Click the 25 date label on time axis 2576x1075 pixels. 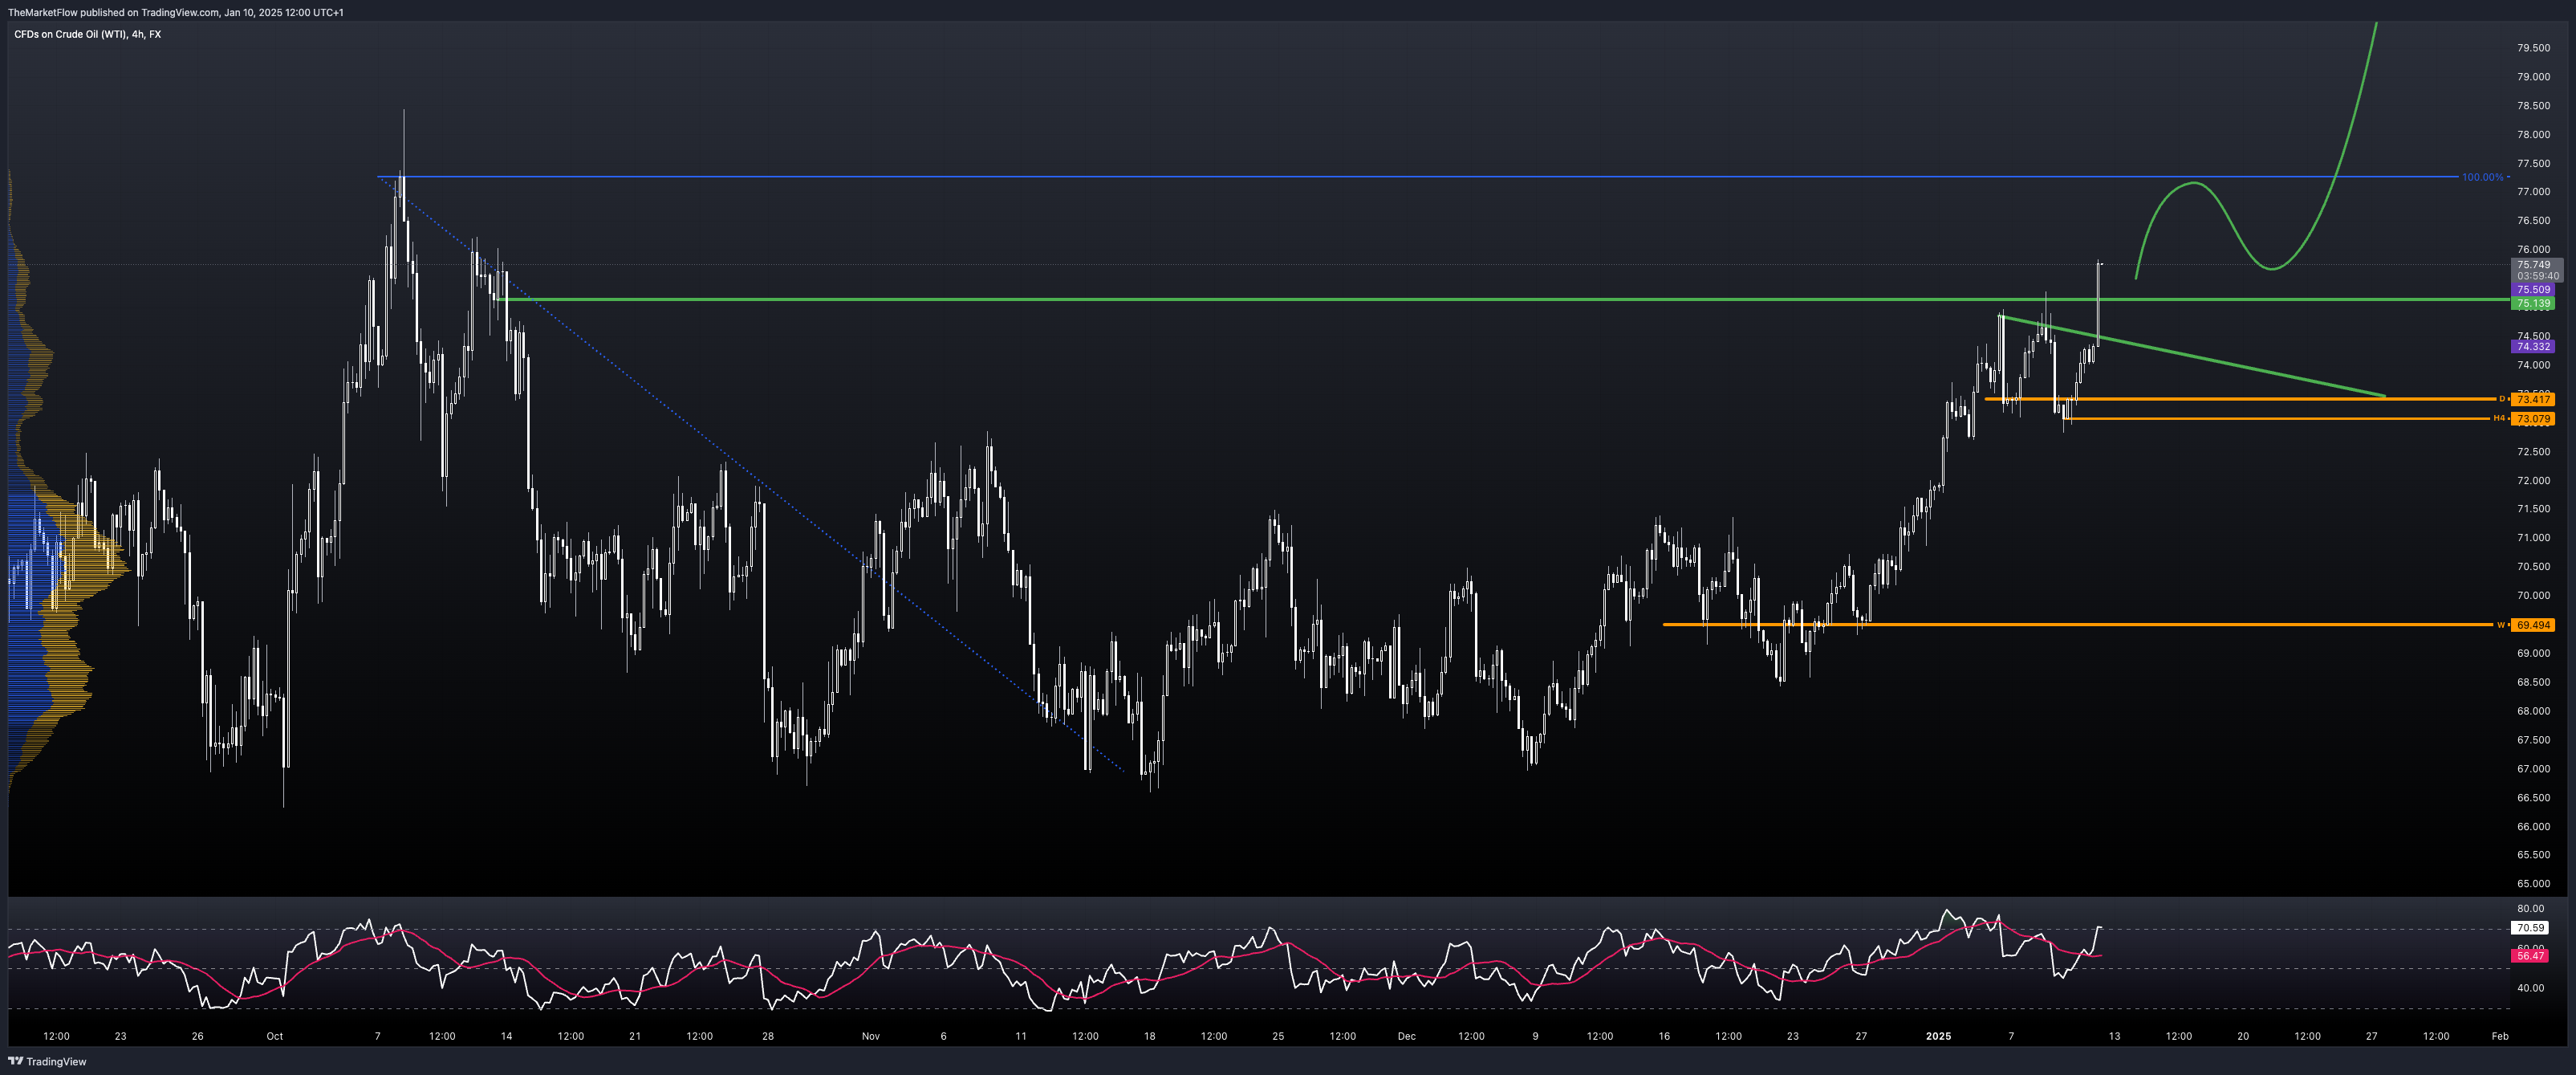point(1278,1036)
